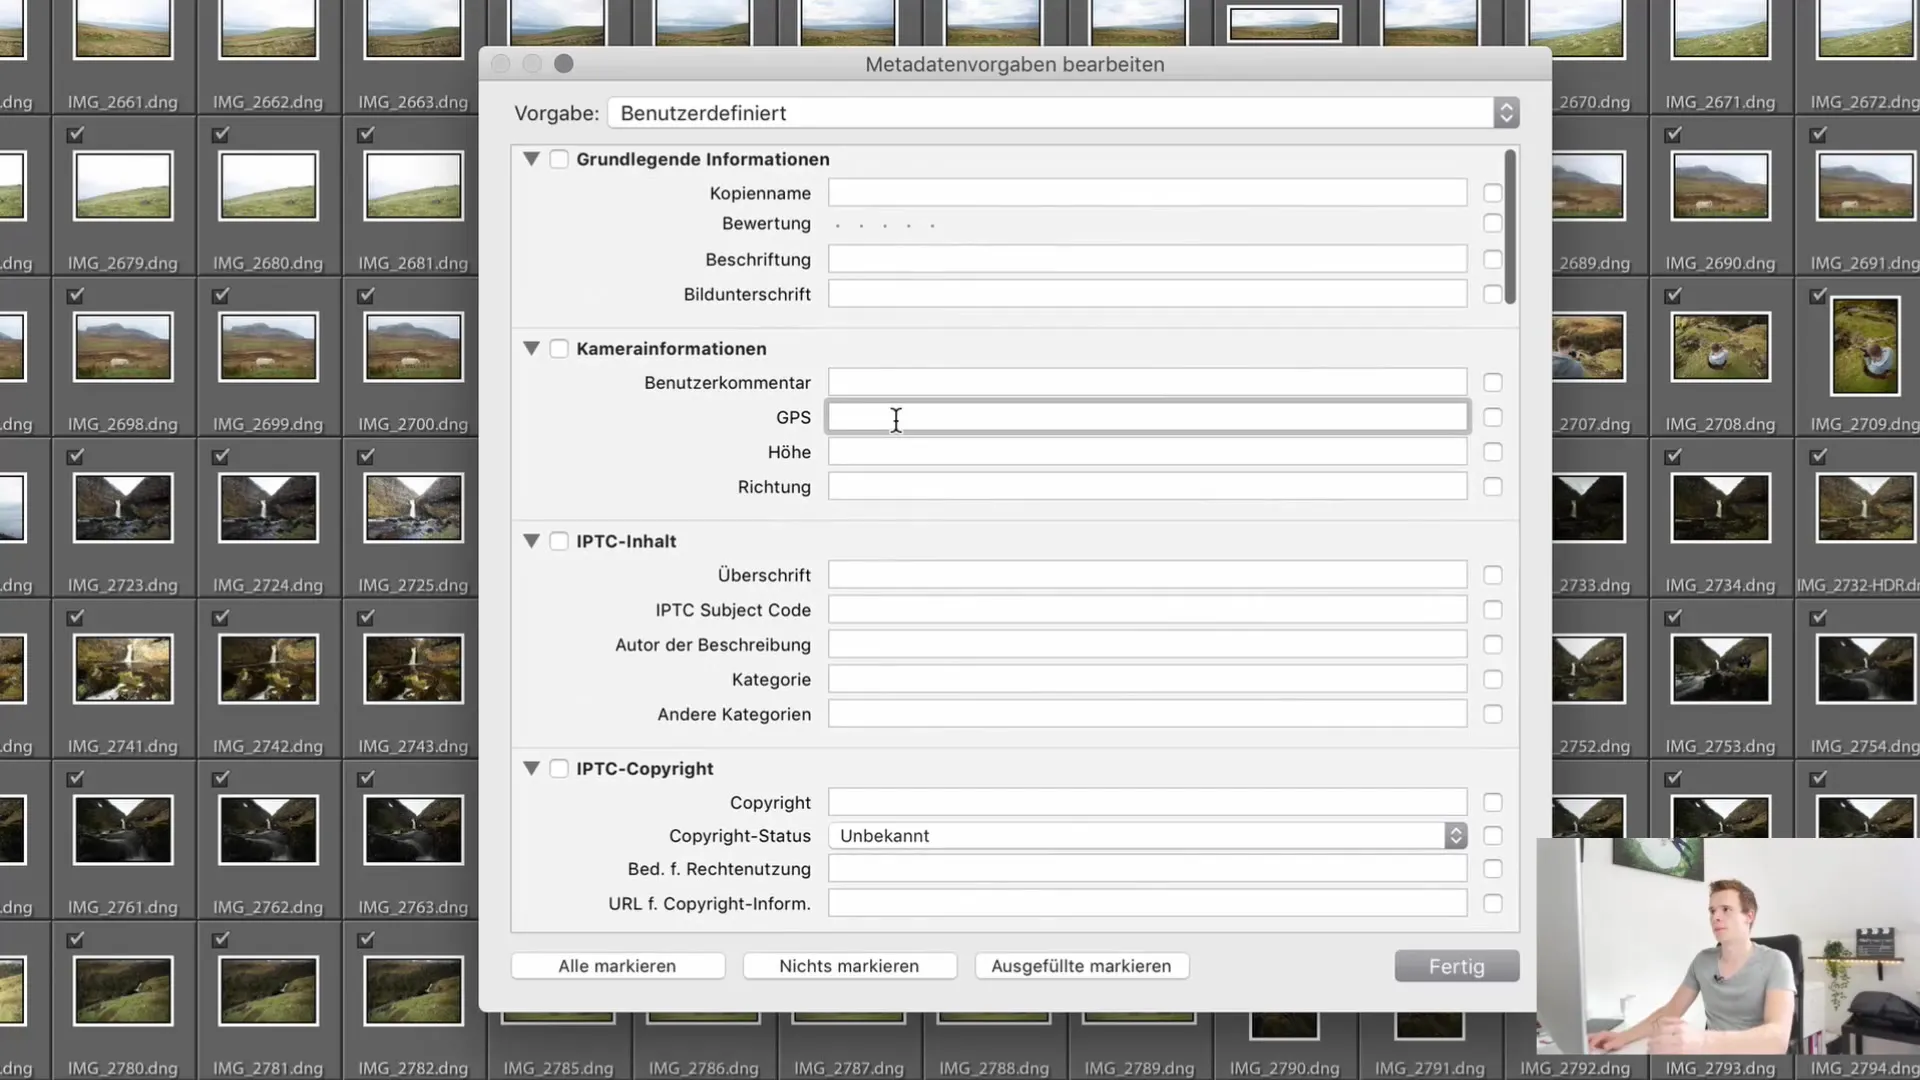Click into the Andere Kategorien field
This screenshot has height=1080, width=1920.
click(x=1147, y=714)
